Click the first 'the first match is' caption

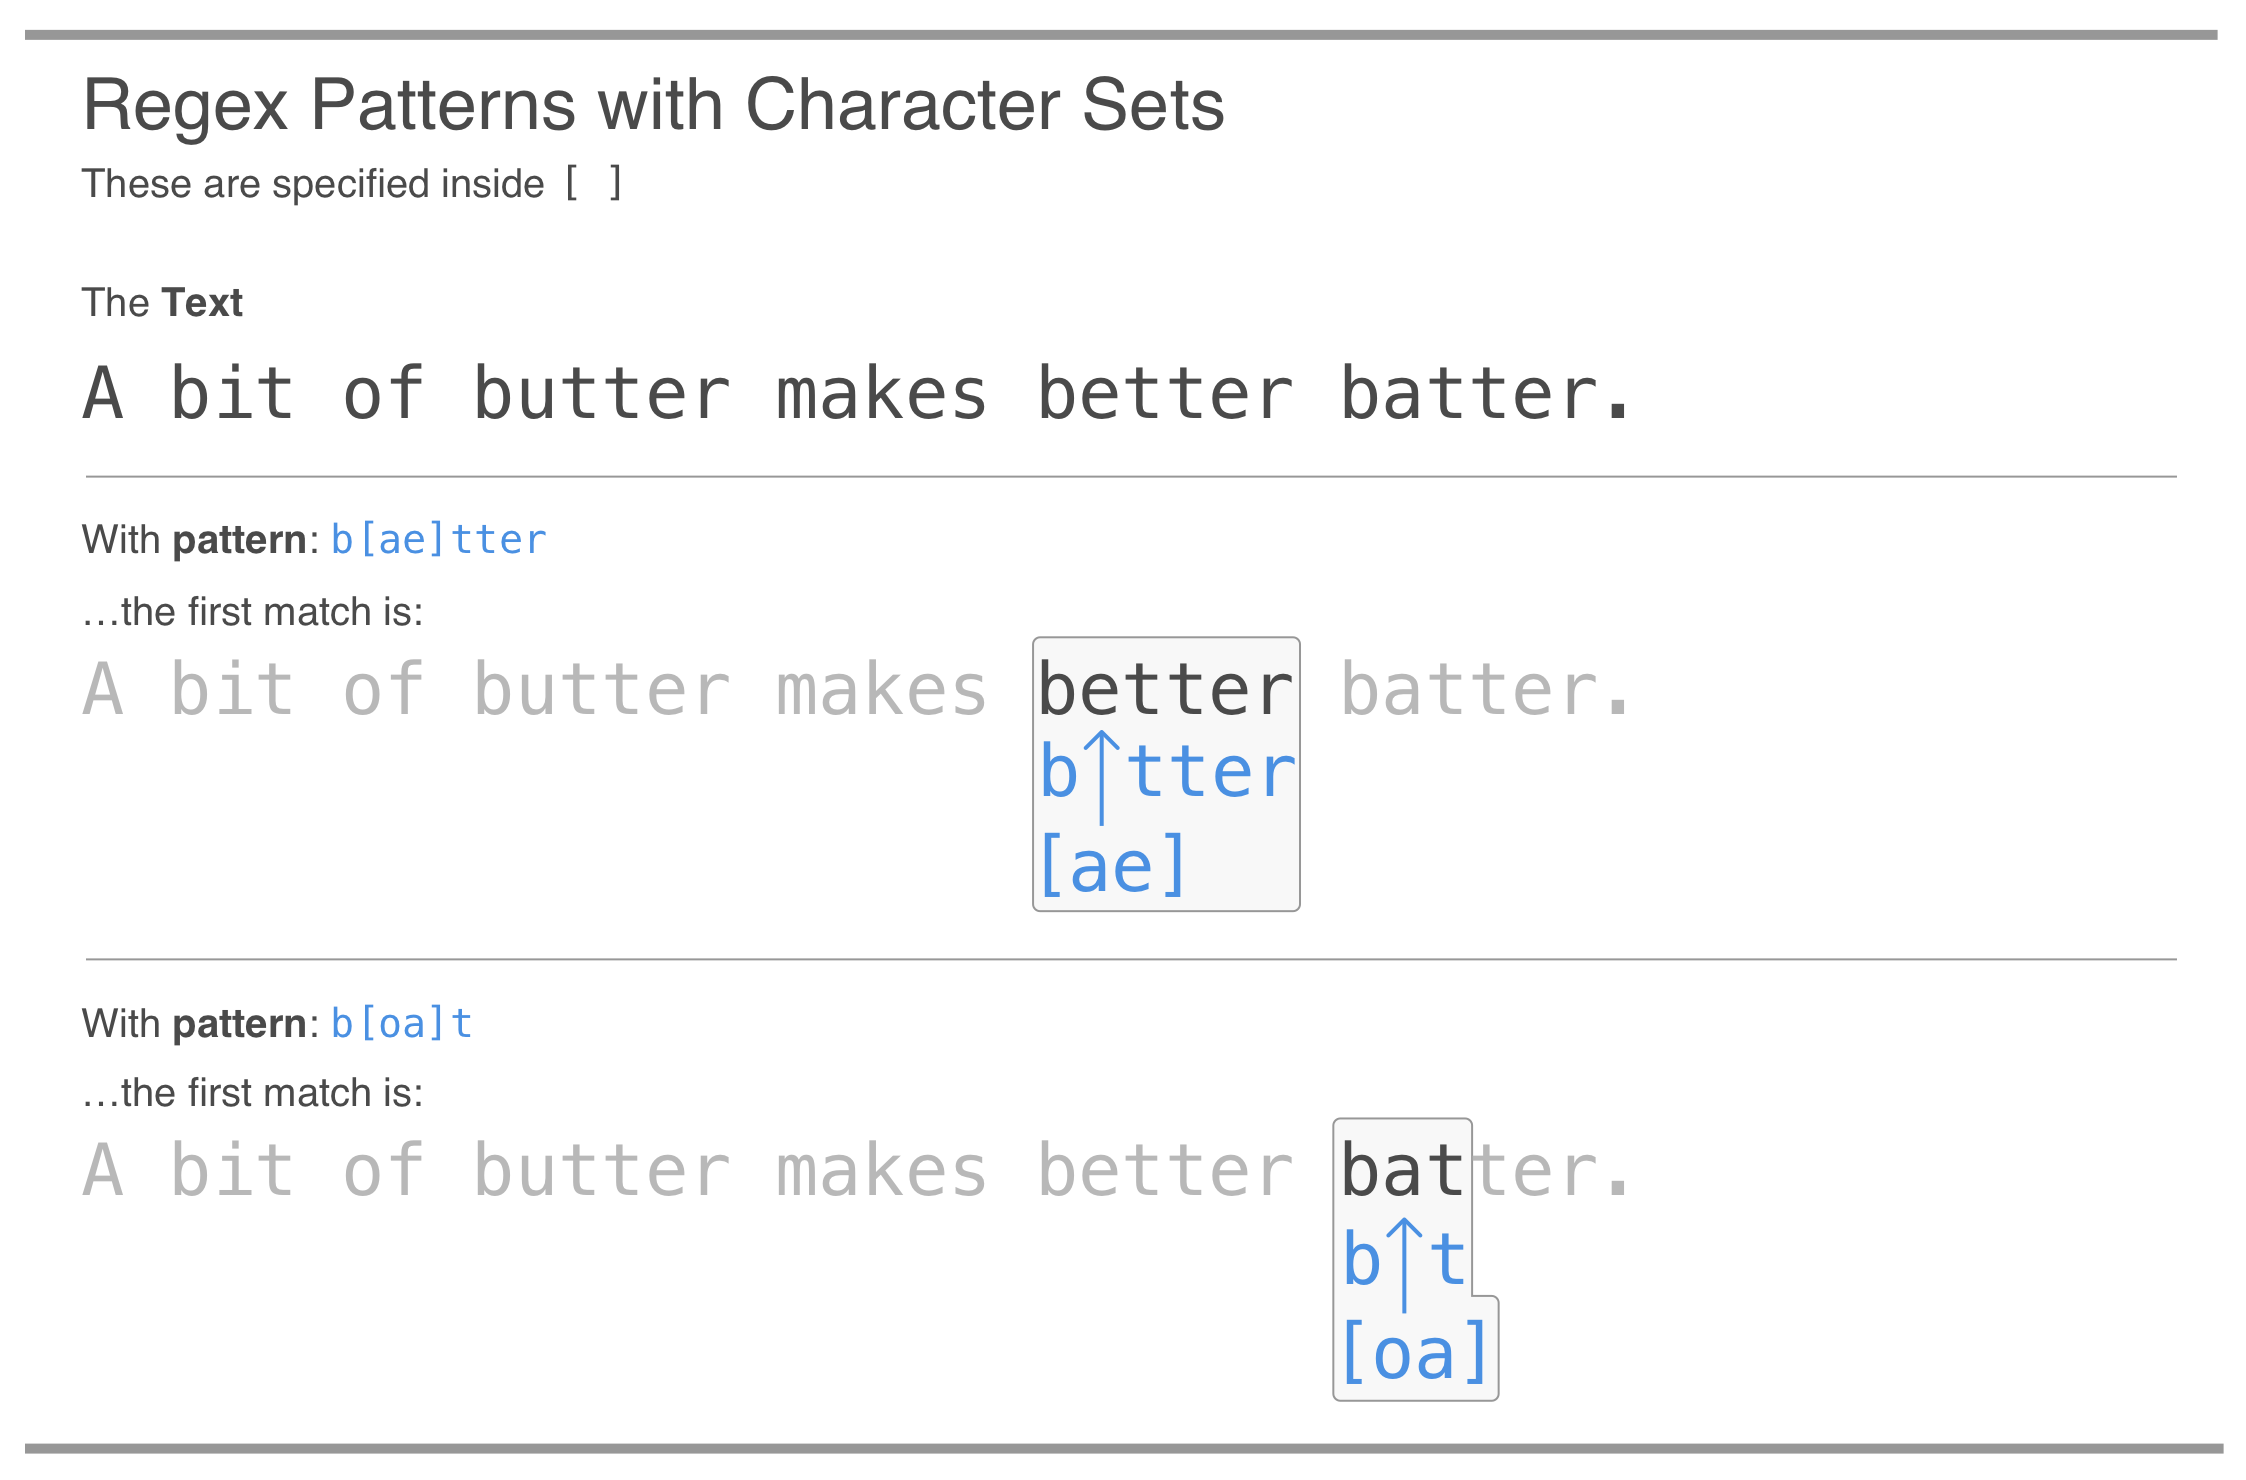[x=252, y=612]
